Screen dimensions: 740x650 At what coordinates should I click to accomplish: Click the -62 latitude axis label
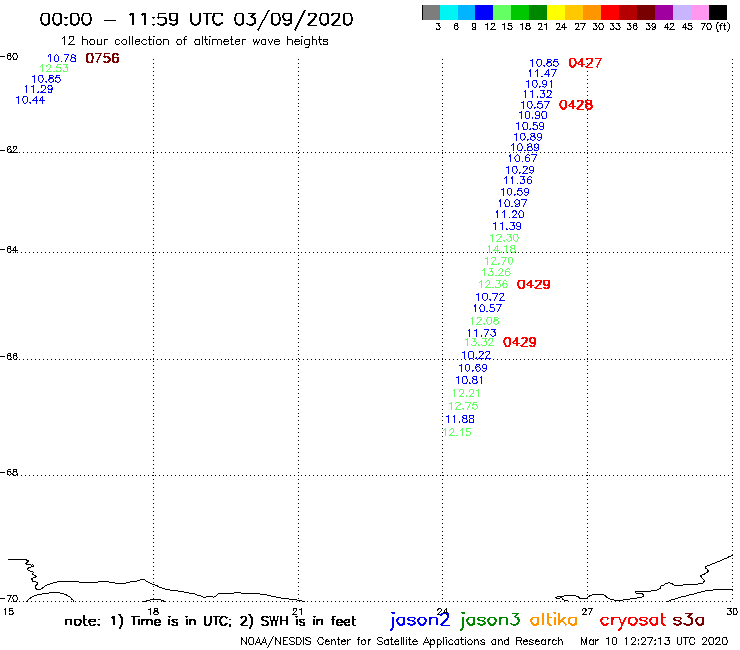pyautogui.click(x=9, y=150)
